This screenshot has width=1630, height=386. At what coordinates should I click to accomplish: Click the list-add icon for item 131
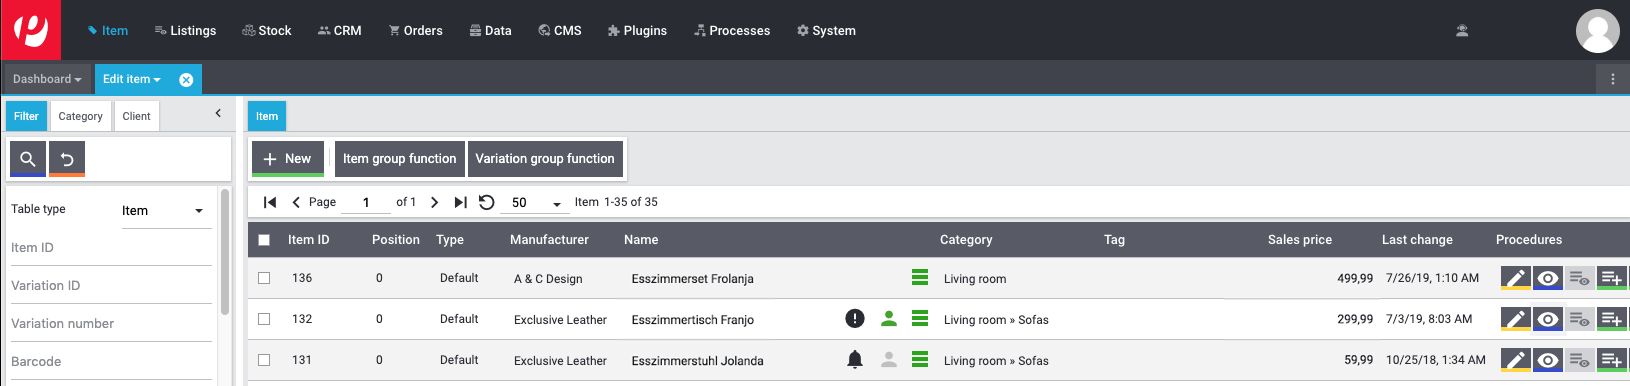(x=1612, y=360)
